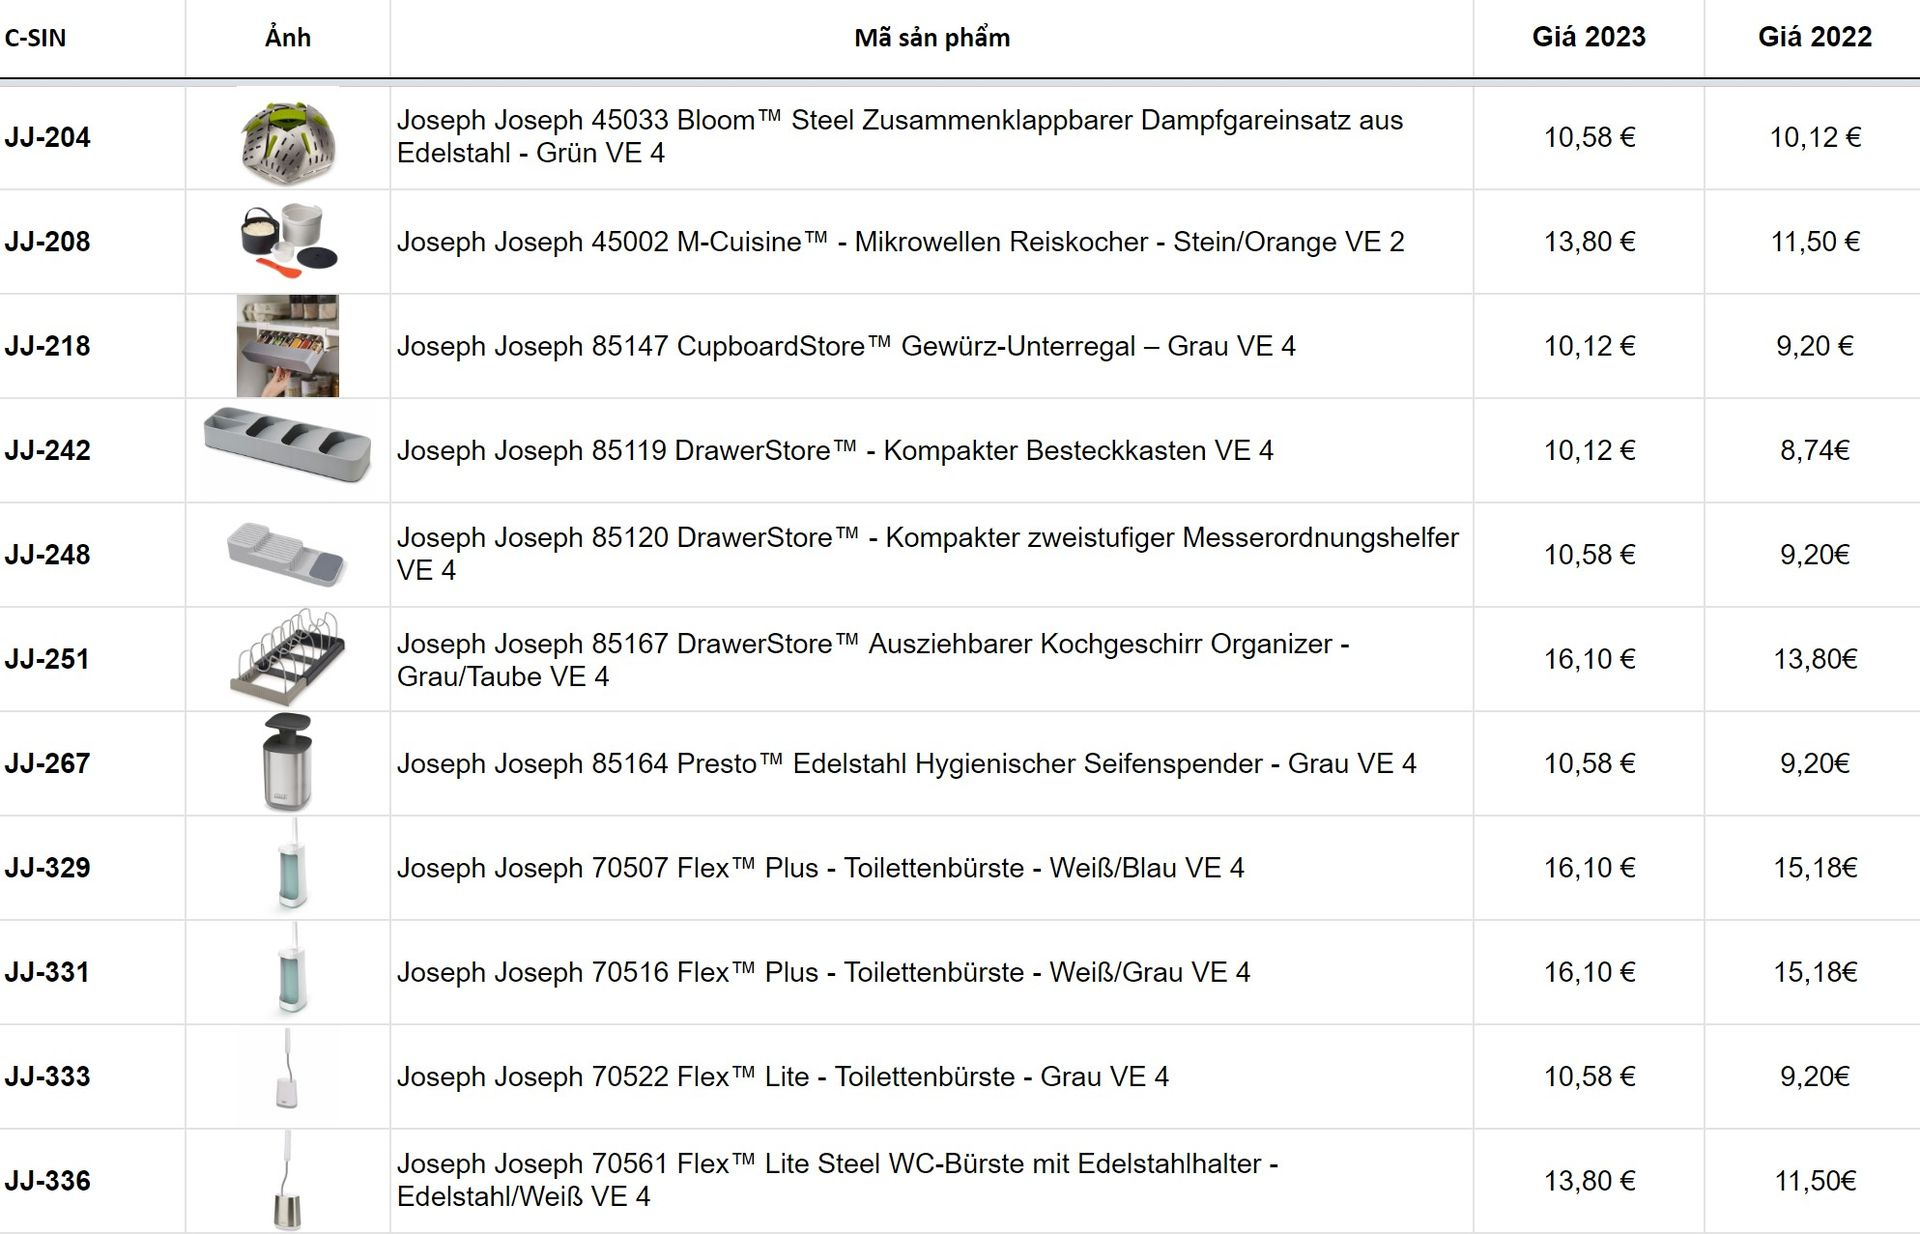Viewport: 1920px width, 1234px height.
Task: Select the M-Cuisine rice cooker thumbnail
Action: pyautogui.click(x=288, y=241)
